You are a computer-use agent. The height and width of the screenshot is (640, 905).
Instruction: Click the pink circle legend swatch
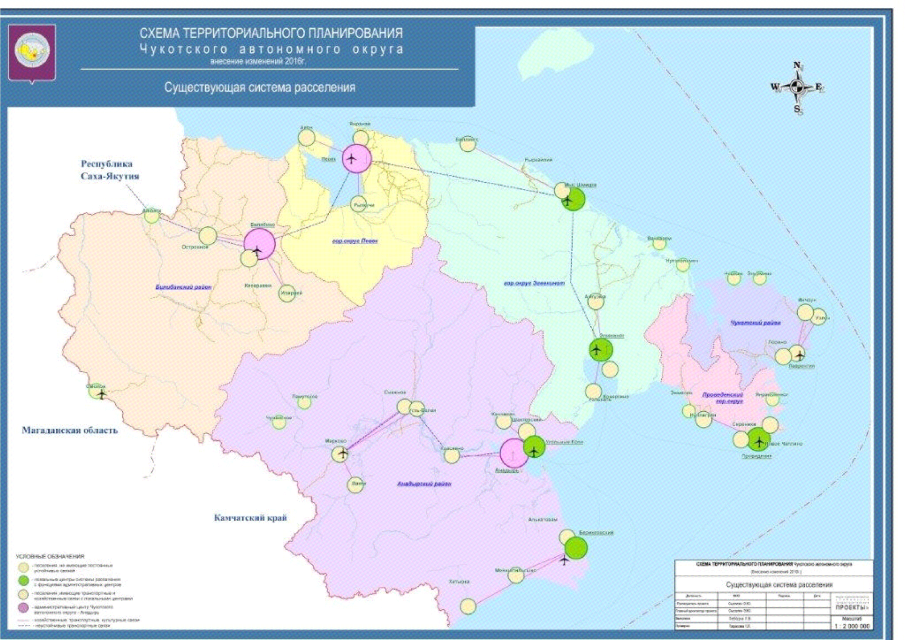25,607
